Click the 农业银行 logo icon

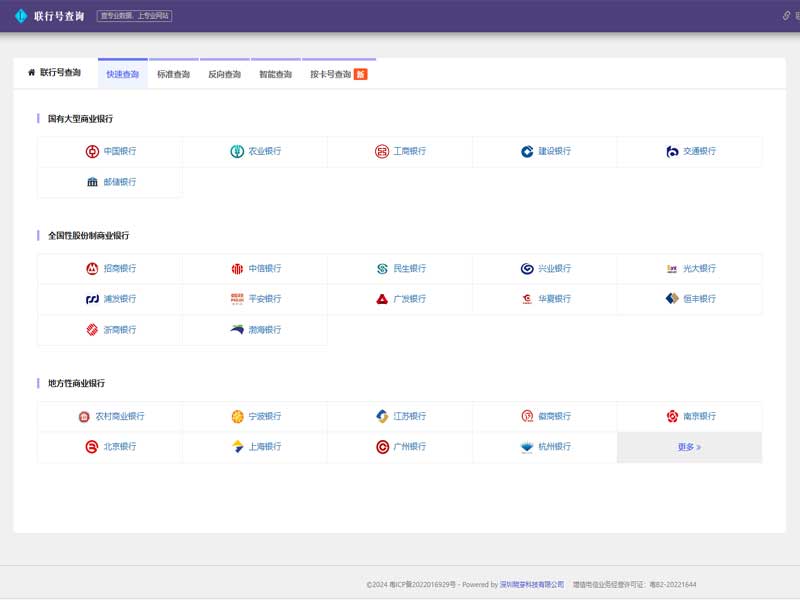(237, 152)
